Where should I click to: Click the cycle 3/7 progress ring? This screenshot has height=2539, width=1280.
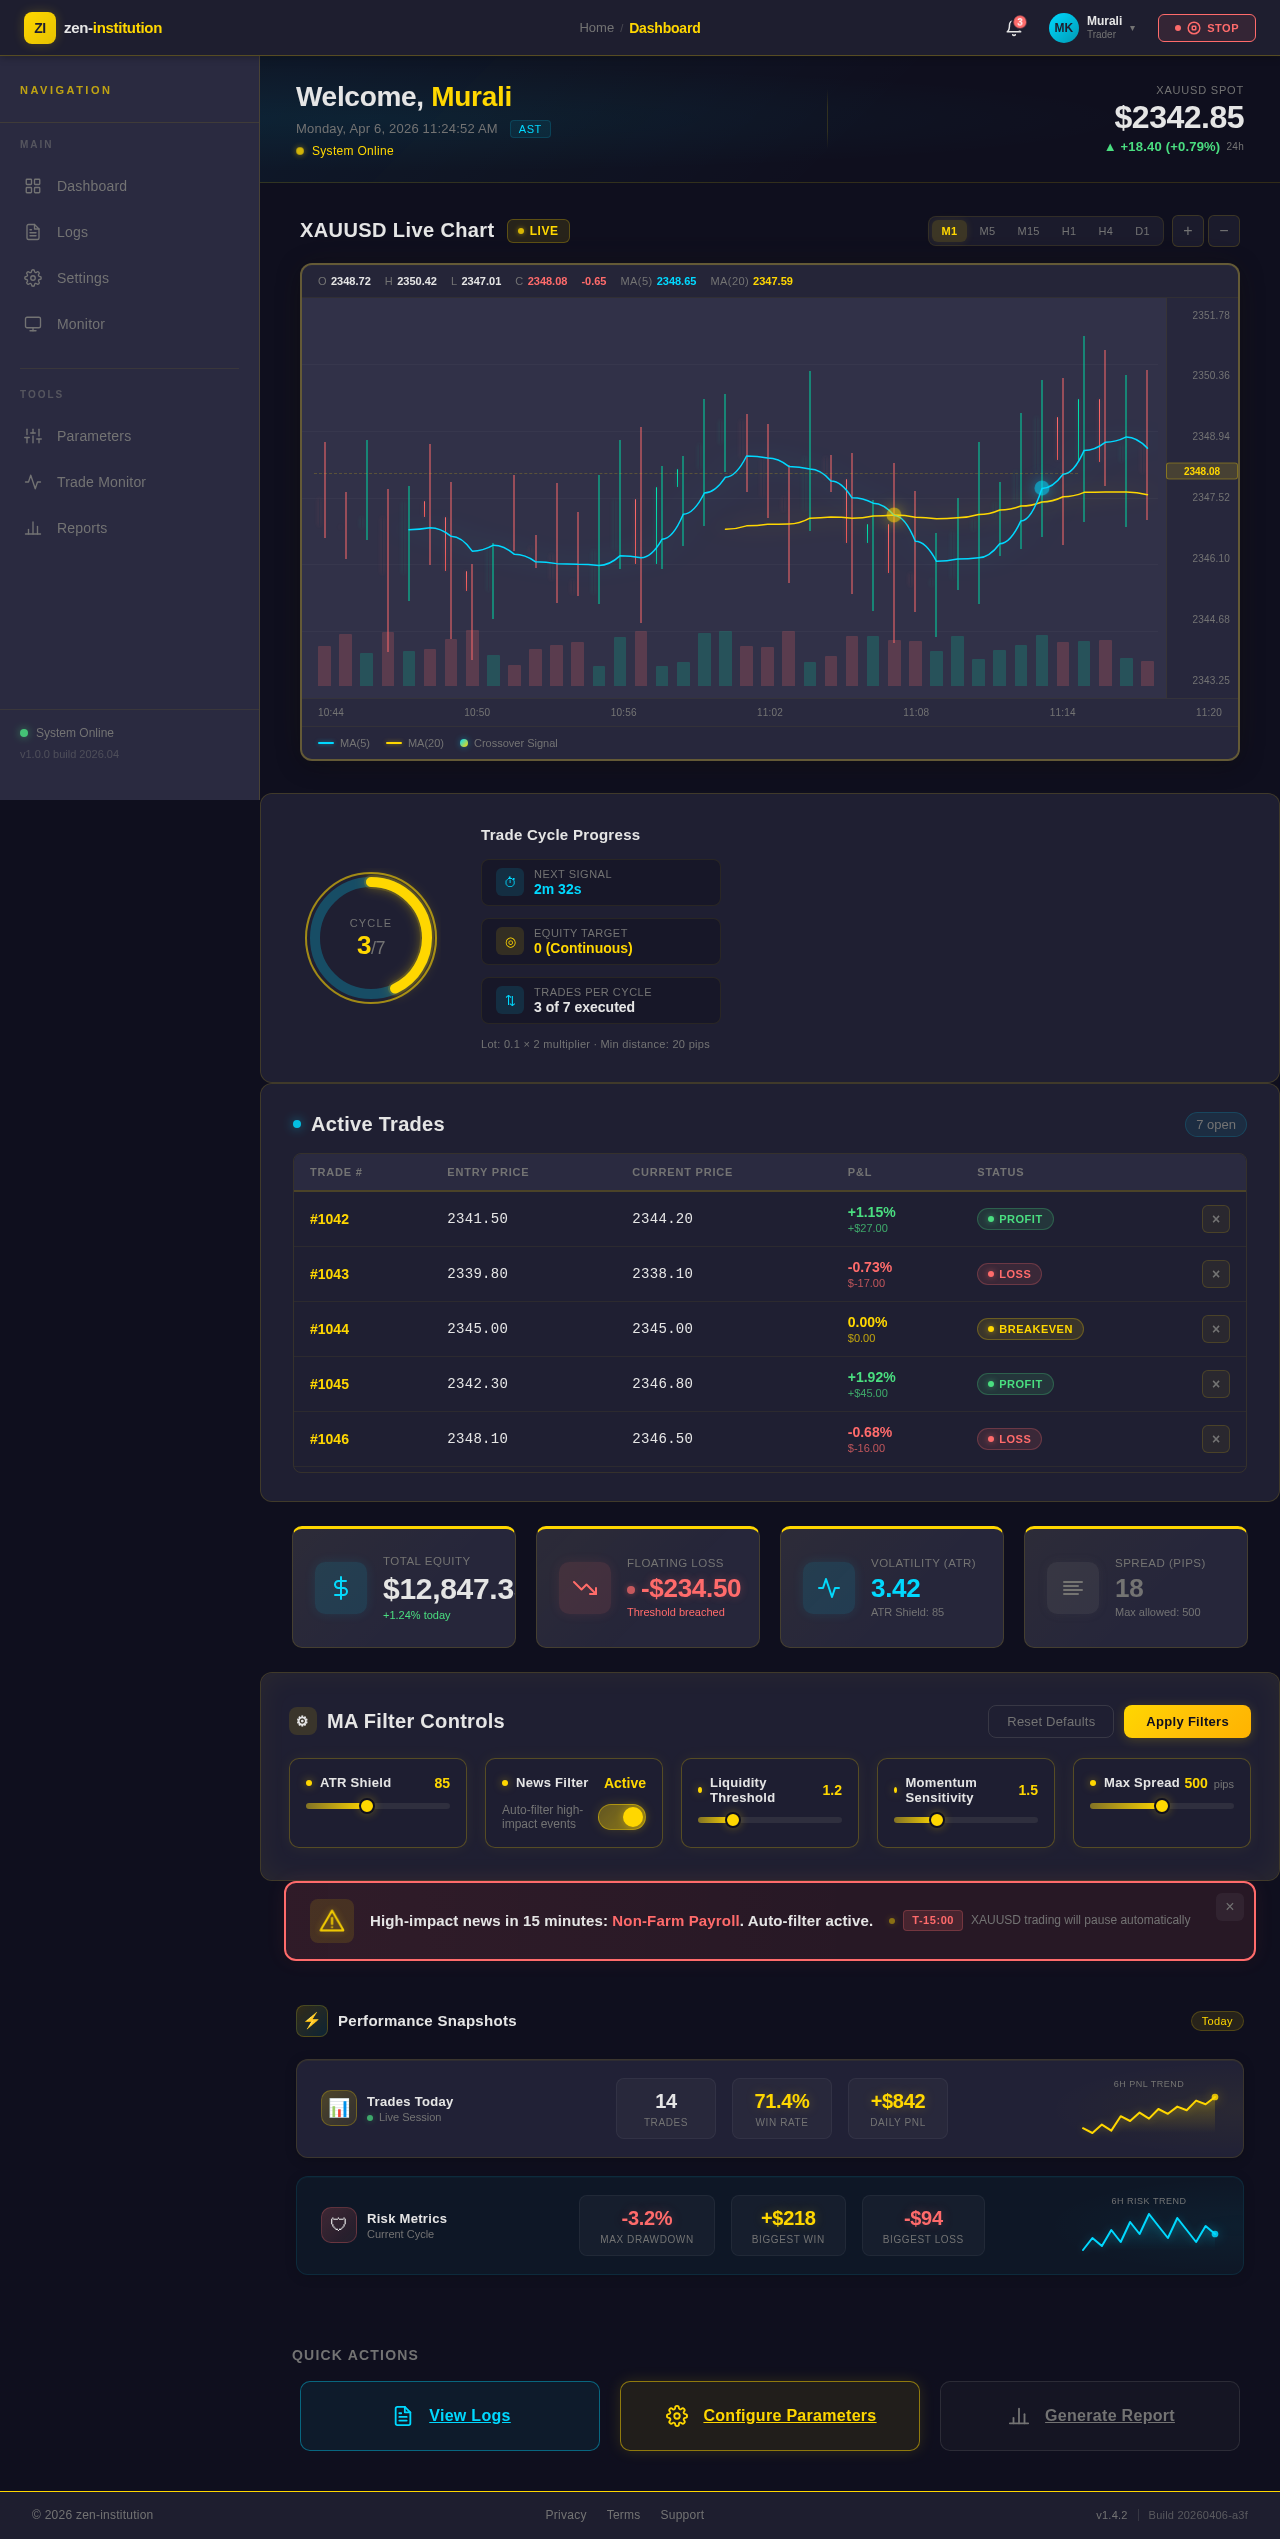tap(371, 938)
